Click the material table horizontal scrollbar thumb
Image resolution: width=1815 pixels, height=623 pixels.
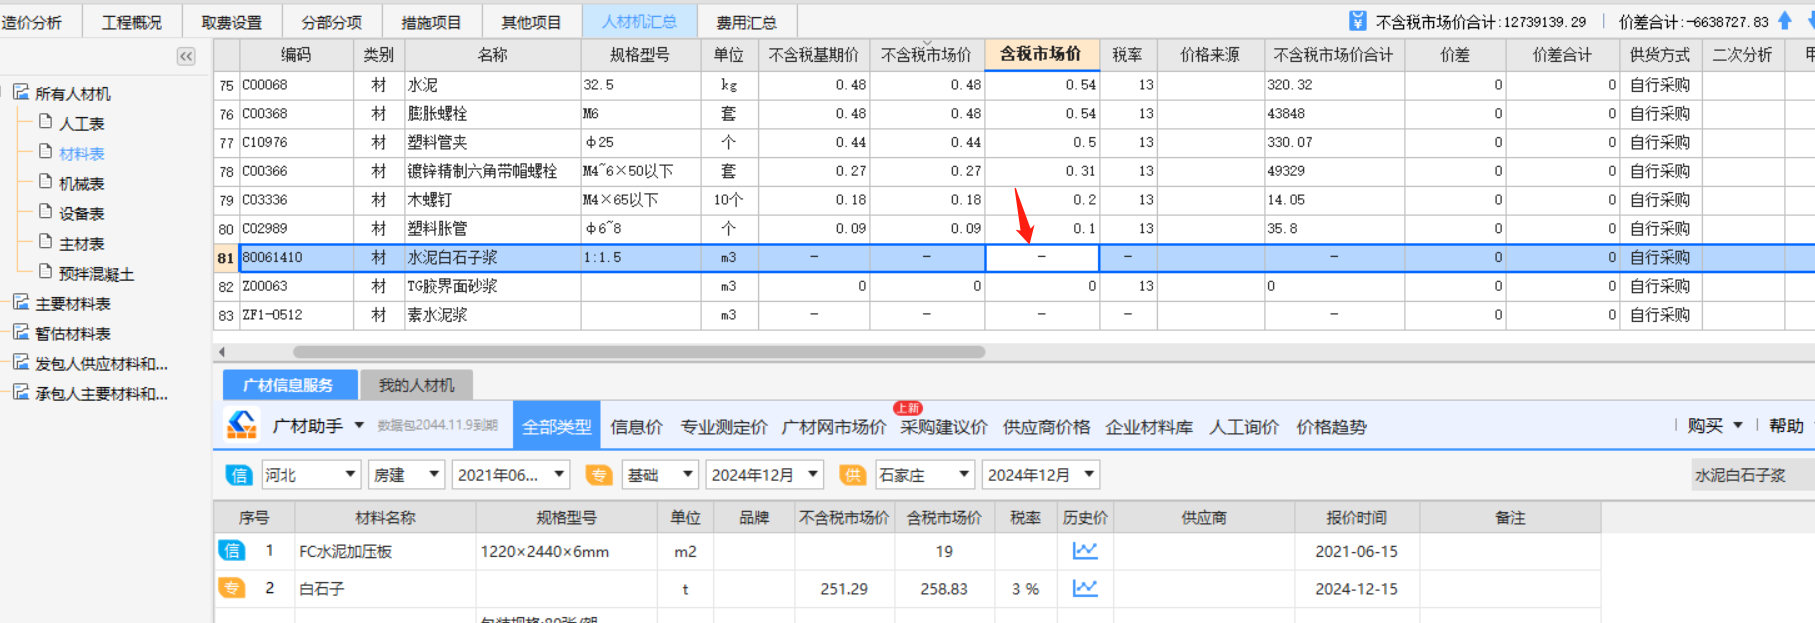click(638, 352)
